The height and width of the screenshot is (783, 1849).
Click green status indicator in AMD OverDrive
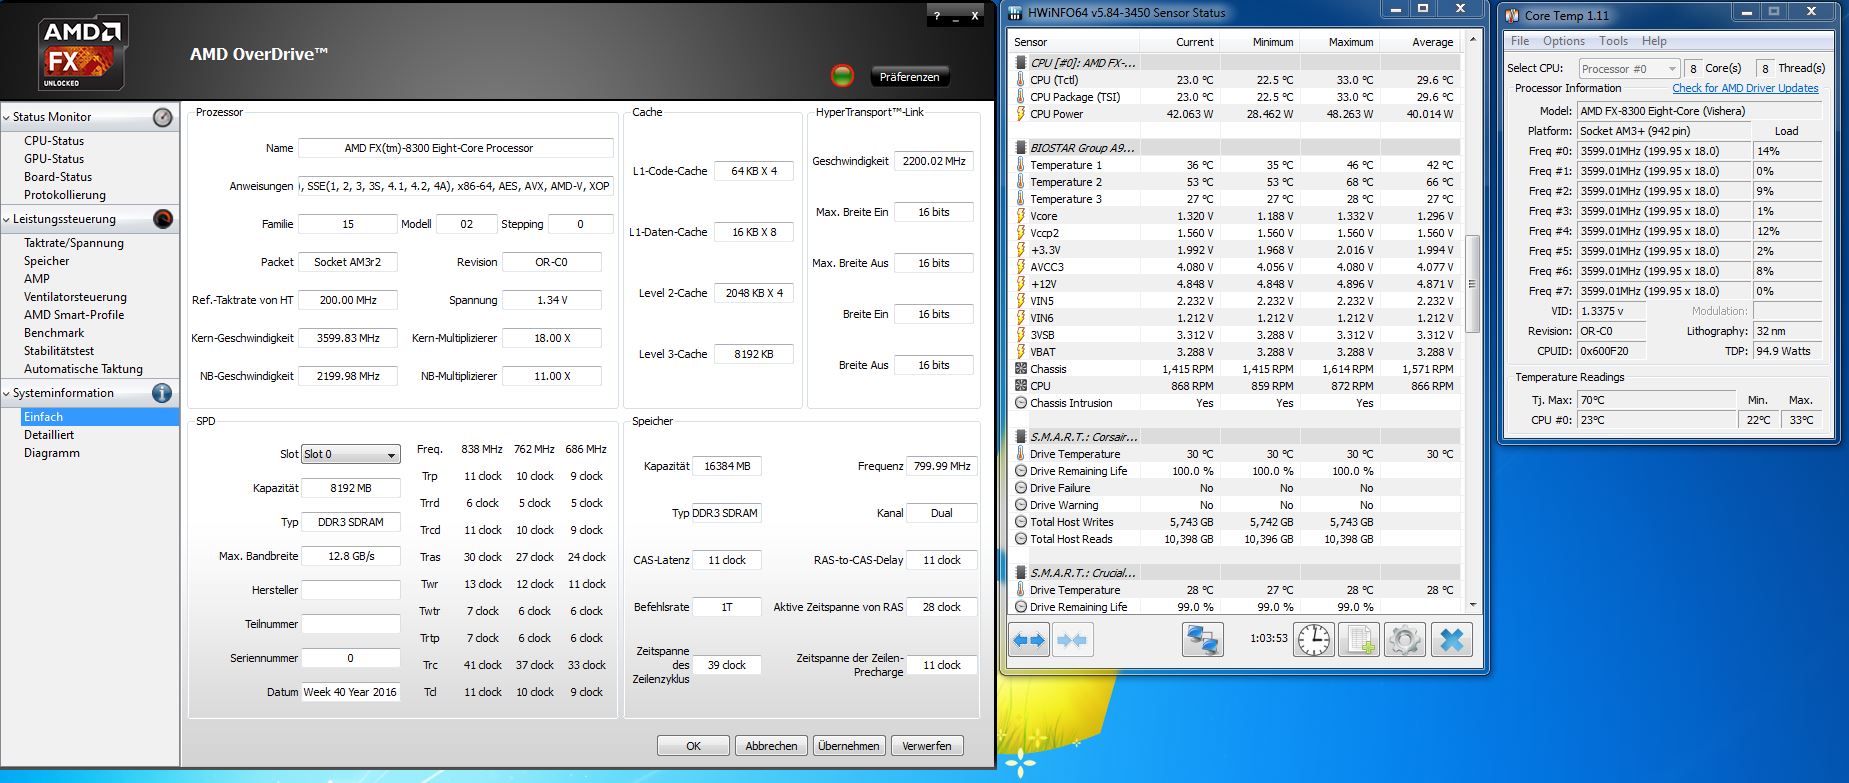(843, 76)
